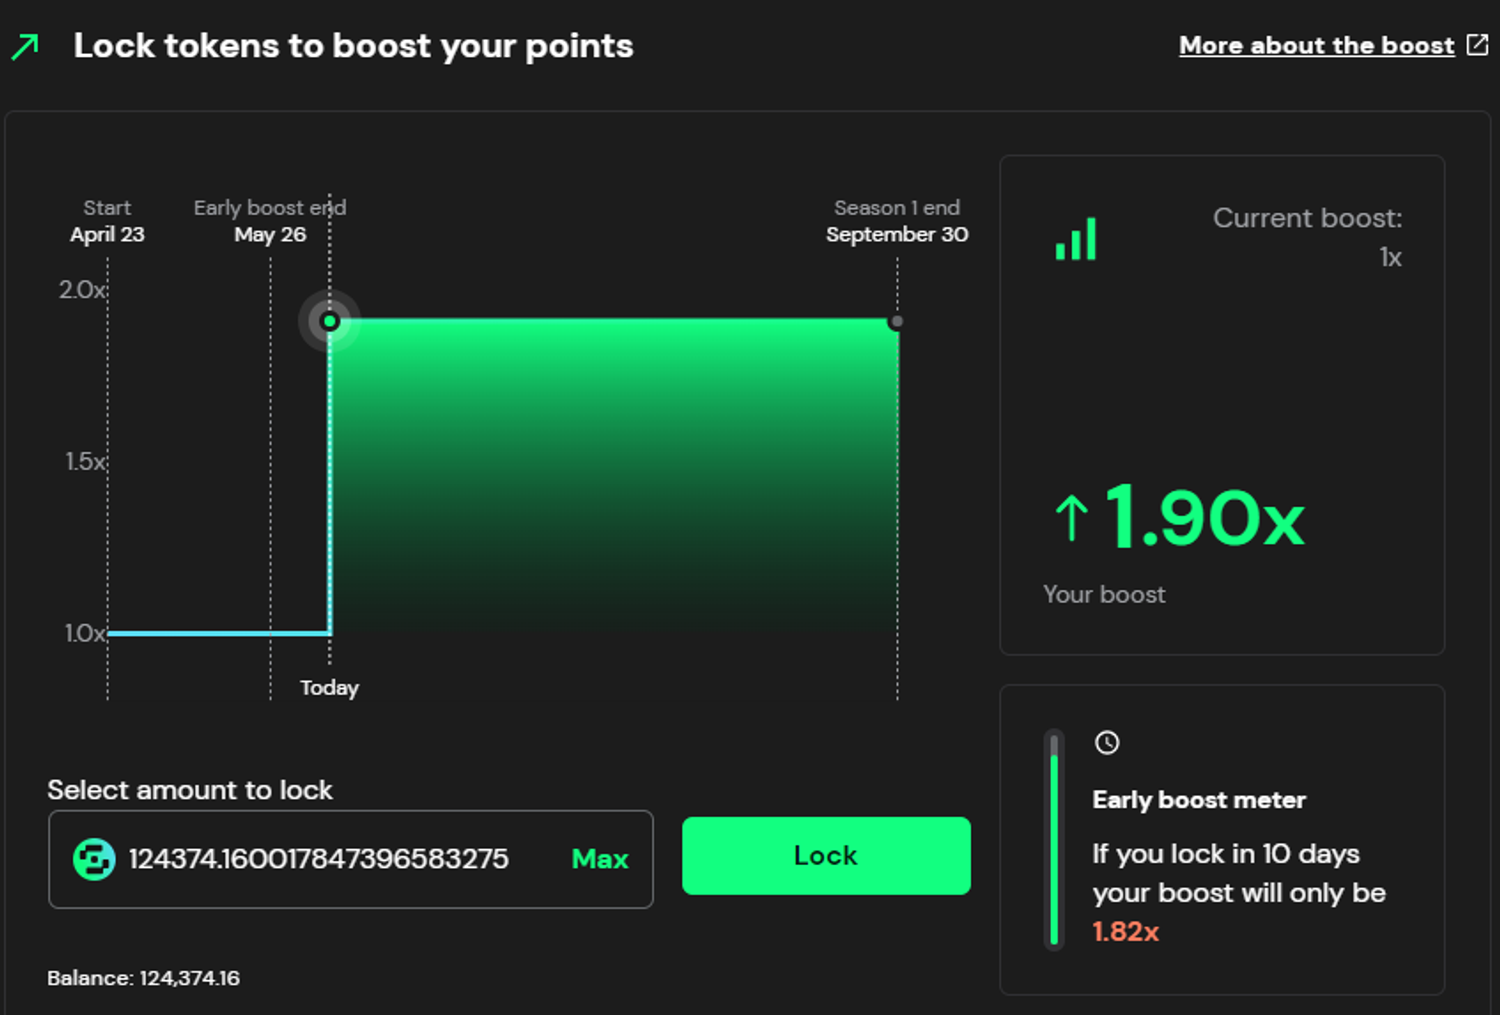Click the green diagonal arrow header icon
Image resolution: width=1500 pixels, height=1015 pixels.
[25, 46]
